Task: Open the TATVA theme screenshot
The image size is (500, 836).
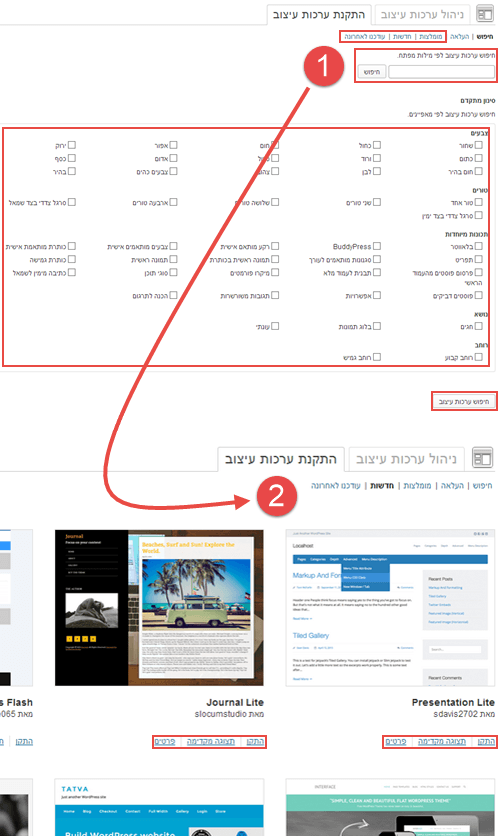Action: [159, 807]
